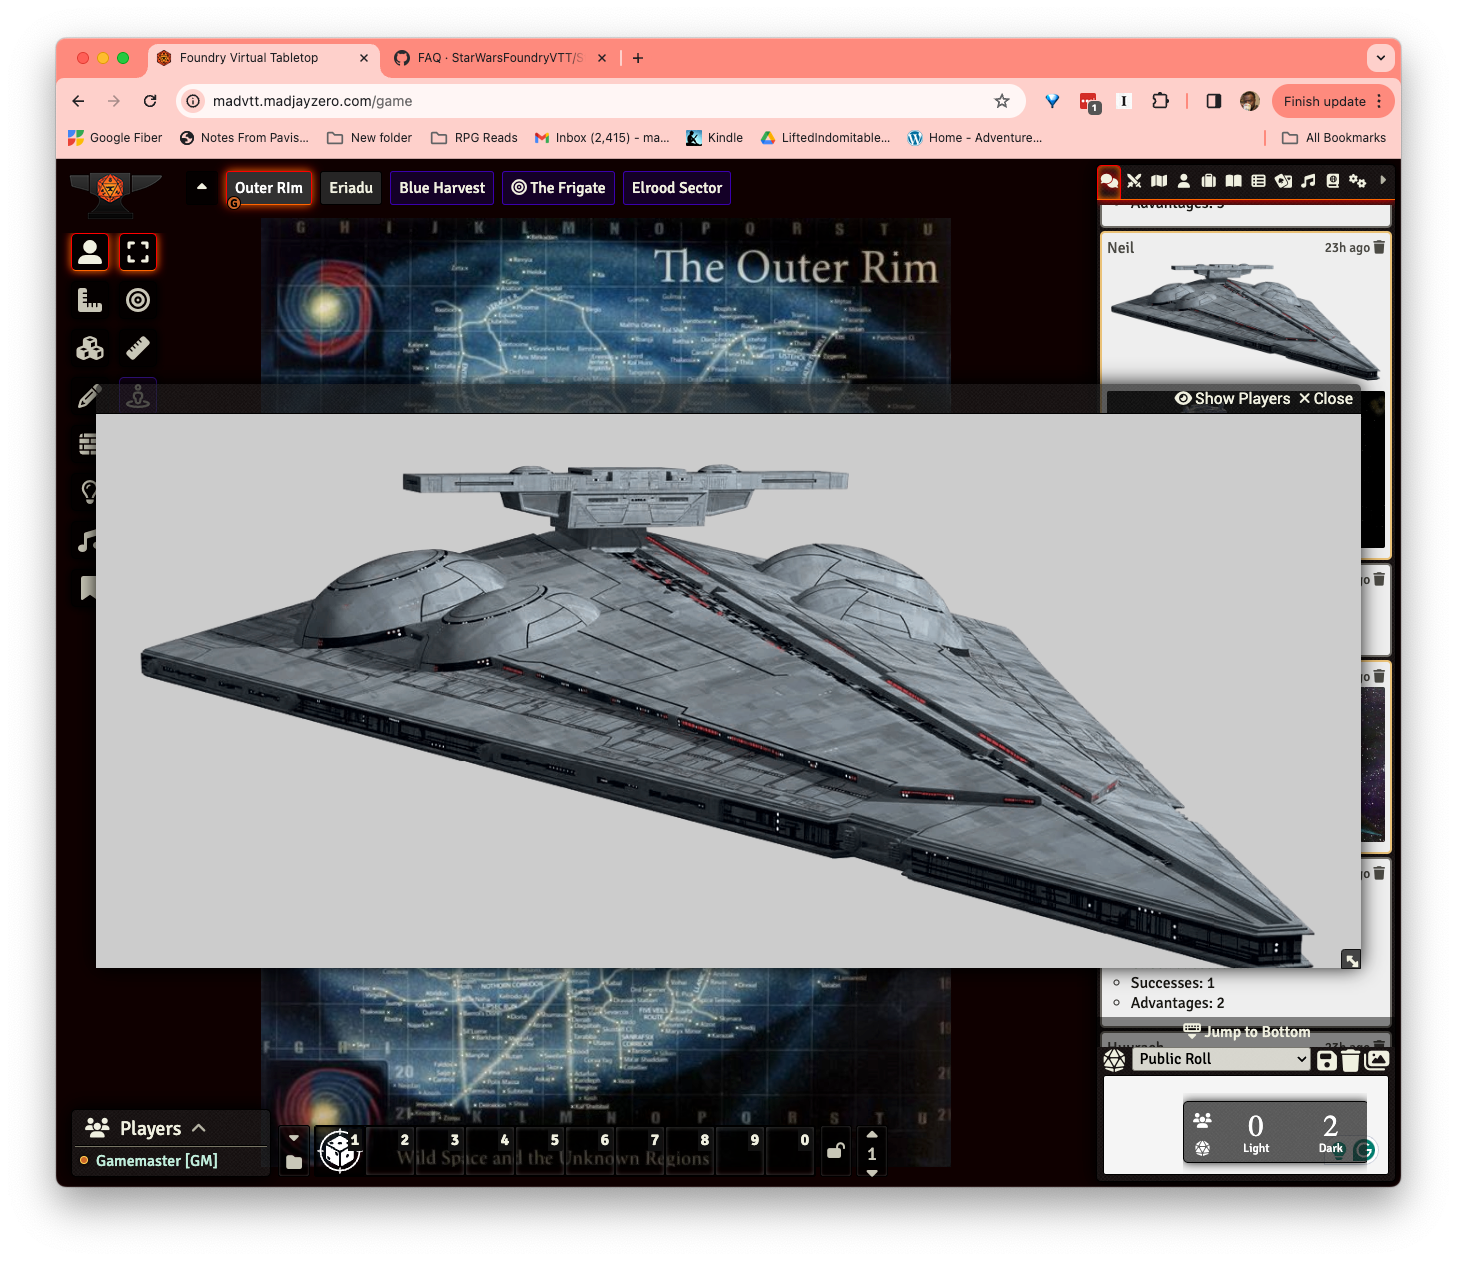Select the Walls brick tool

coord(87,444)
